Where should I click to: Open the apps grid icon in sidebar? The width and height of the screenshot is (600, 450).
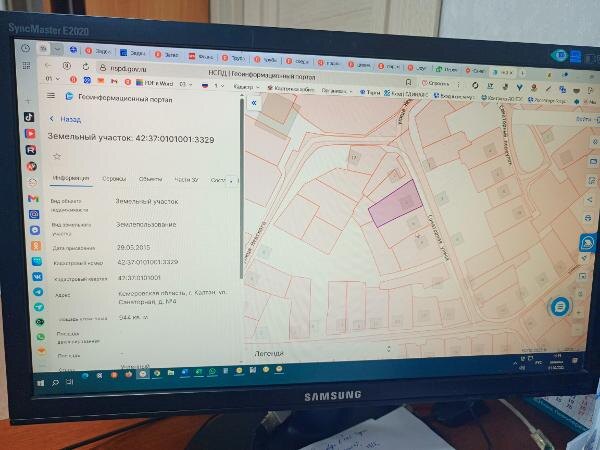click(26, 65)
